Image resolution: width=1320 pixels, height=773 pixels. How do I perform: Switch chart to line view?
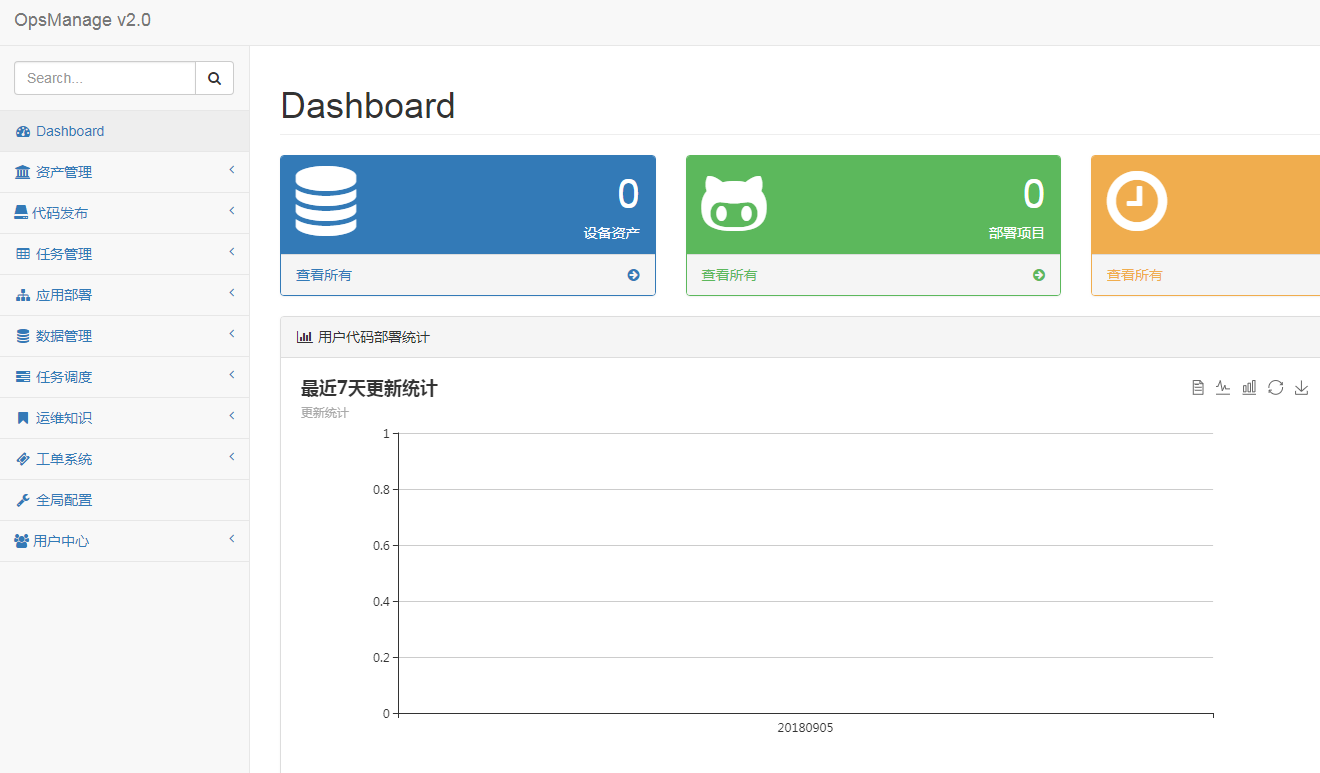(x=1223, y=388)
